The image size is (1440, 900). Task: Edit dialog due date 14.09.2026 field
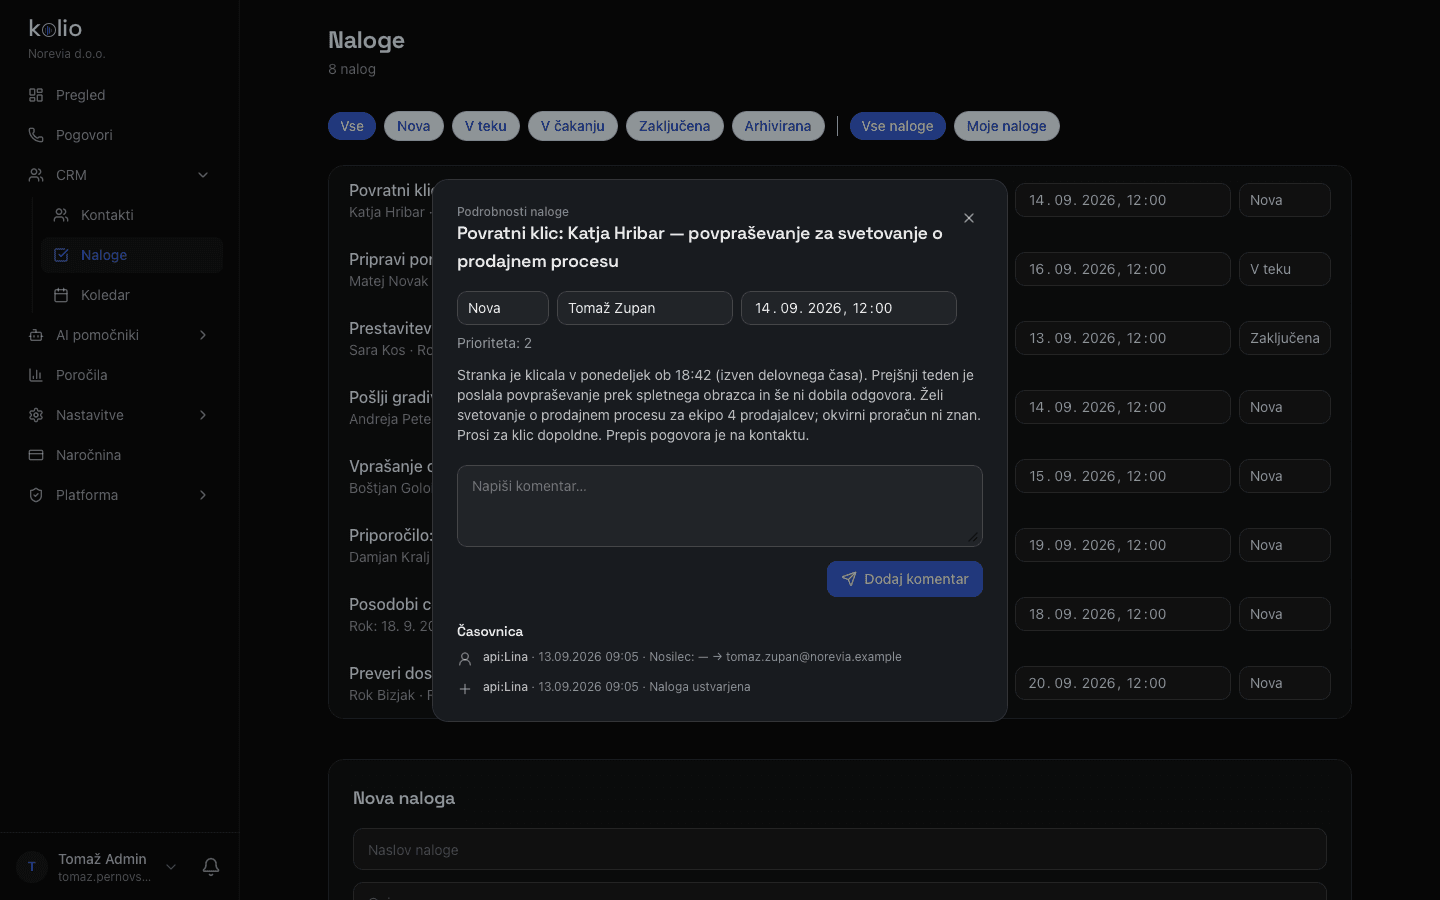click(849, 308)
